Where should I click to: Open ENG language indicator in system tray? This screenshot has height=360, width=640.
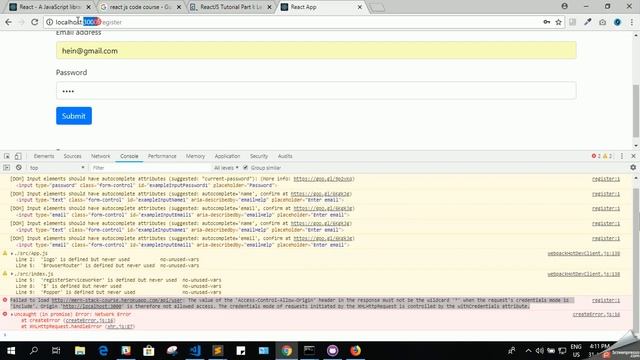(x=576, y=351)
